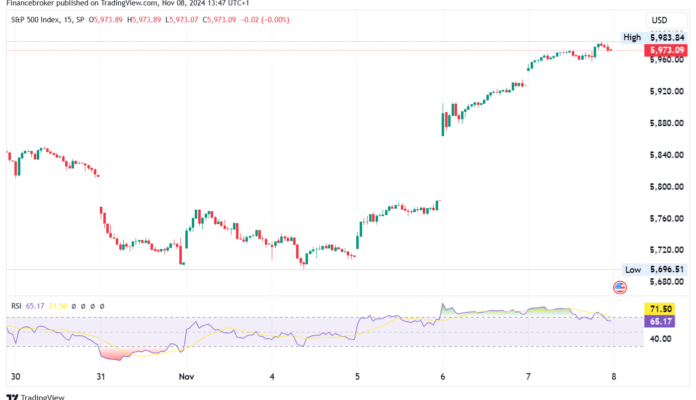The height and width of the screenshot is (400, 696).
Task: Click the purple 65.17 RSI scale tag
Action: point(660,321)
